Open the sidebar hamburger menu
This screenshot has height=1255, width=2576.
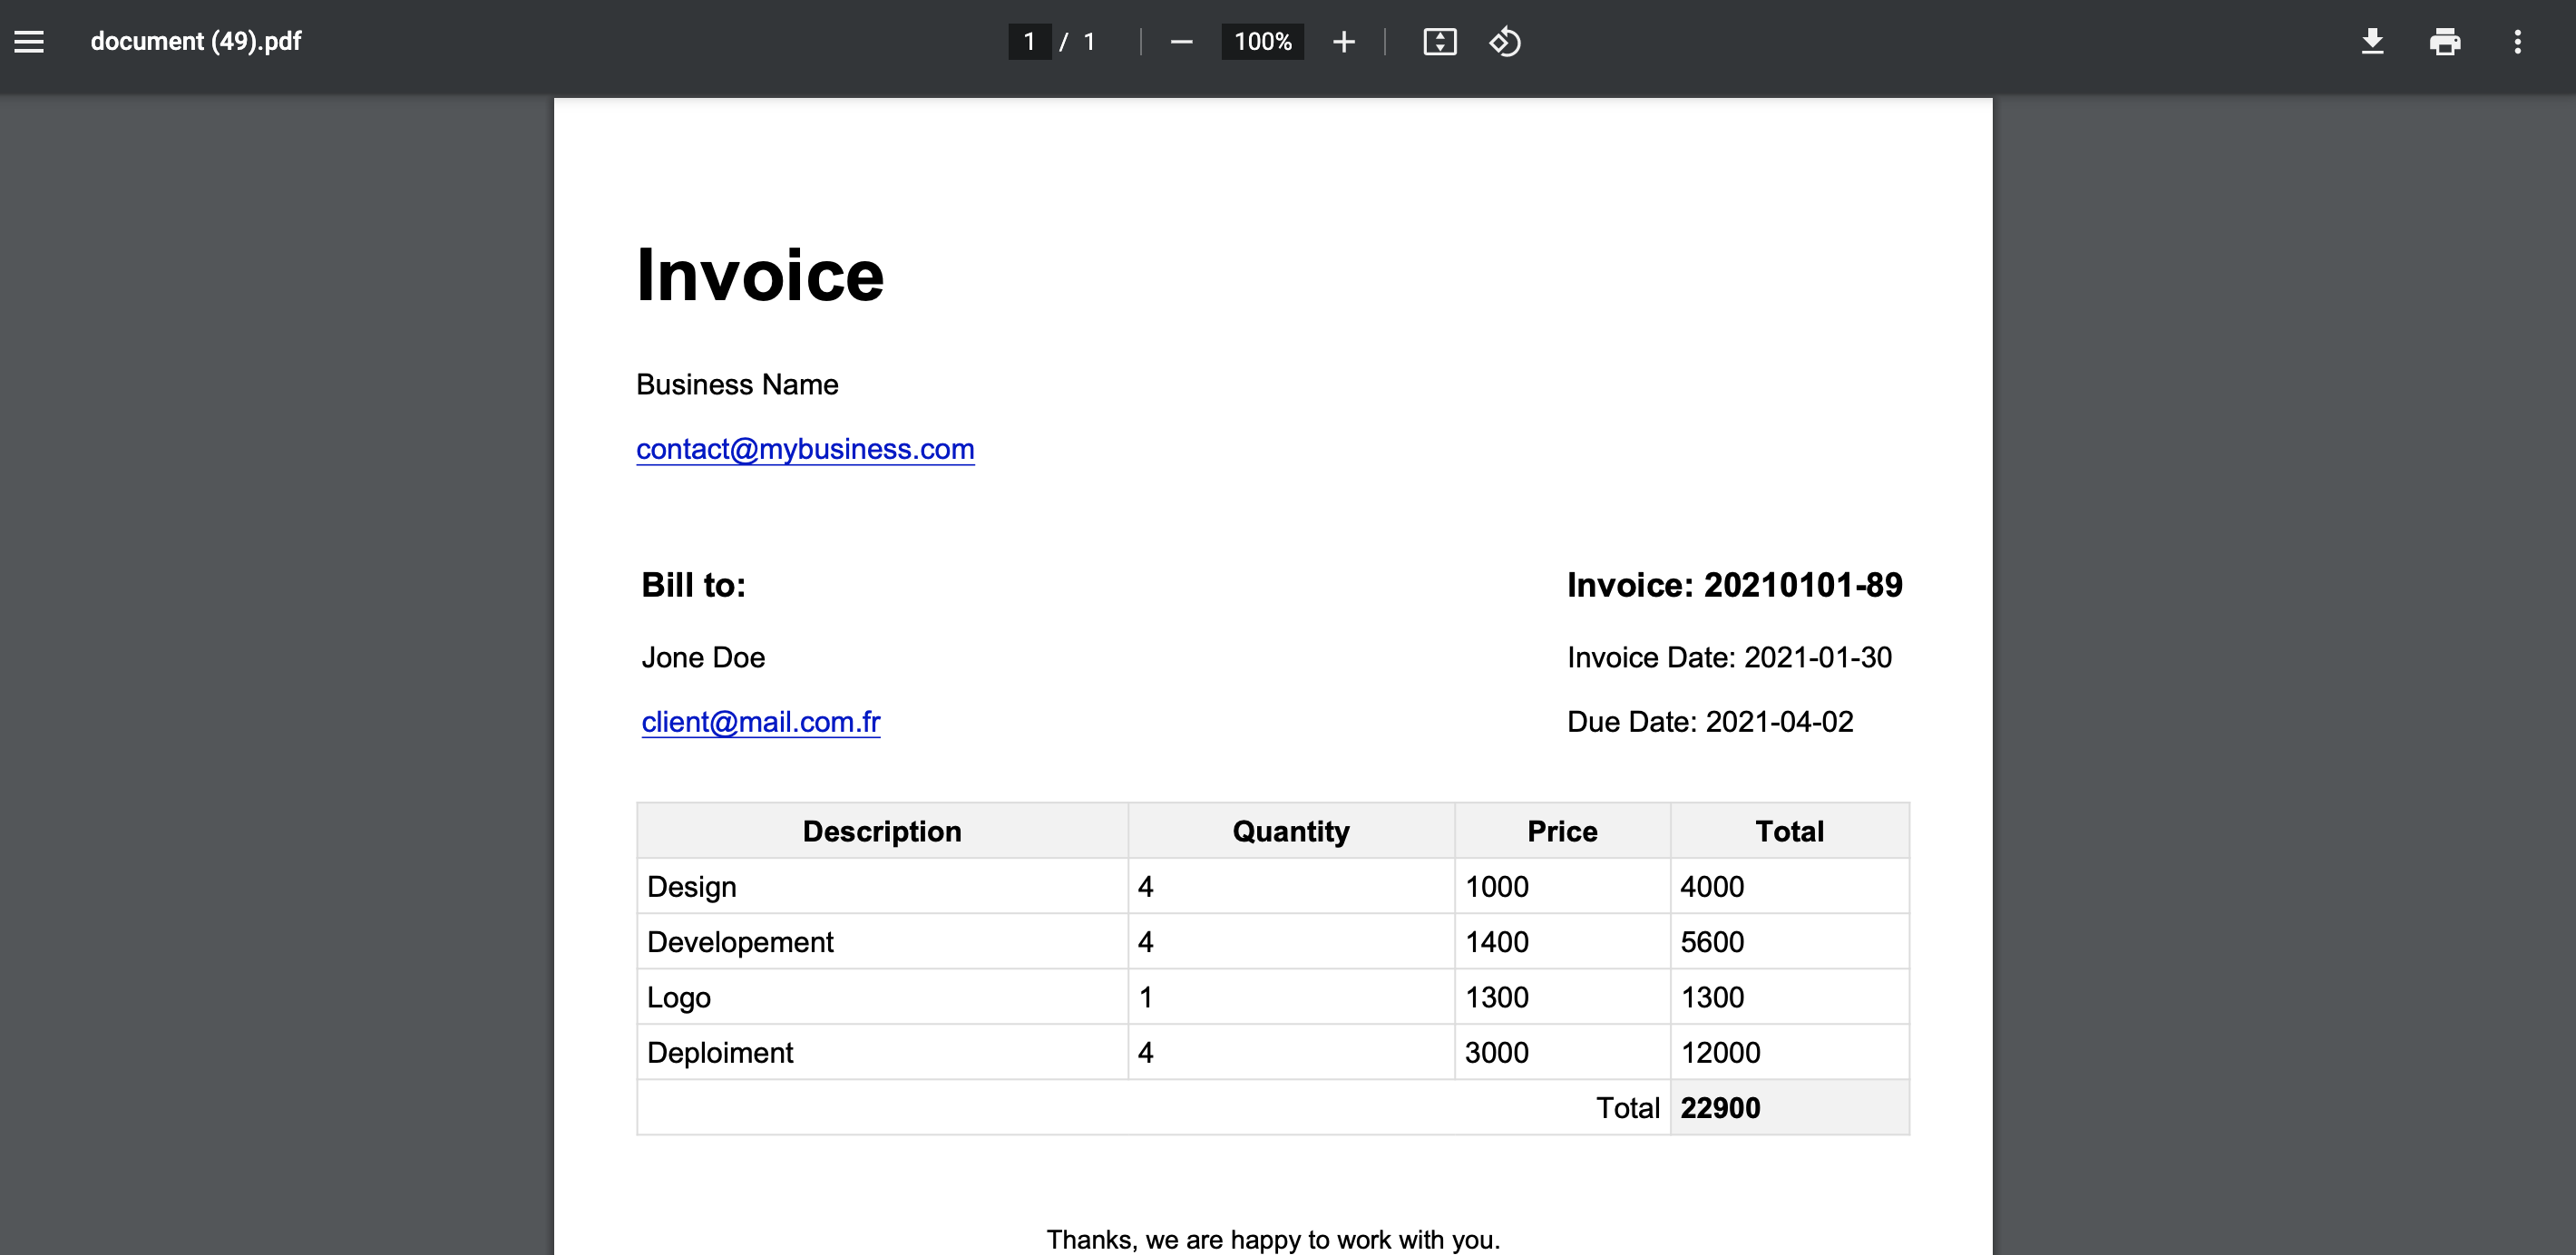(x=29, y=41)
